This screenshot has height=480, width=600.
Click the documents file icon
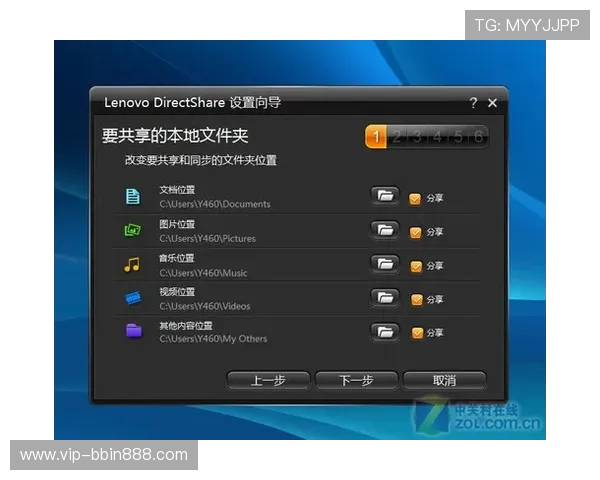tap(133, 196)
